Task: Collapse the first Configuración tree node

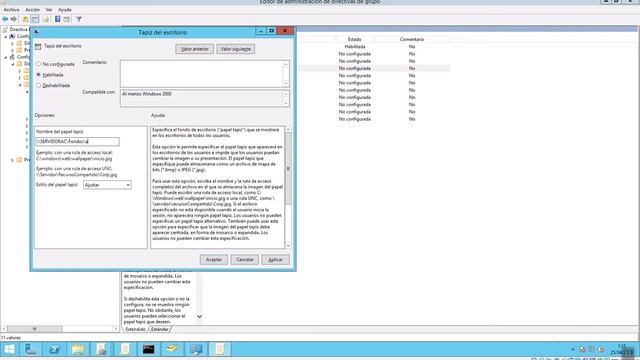Action: pyautogui.click(x=6, y=36)
